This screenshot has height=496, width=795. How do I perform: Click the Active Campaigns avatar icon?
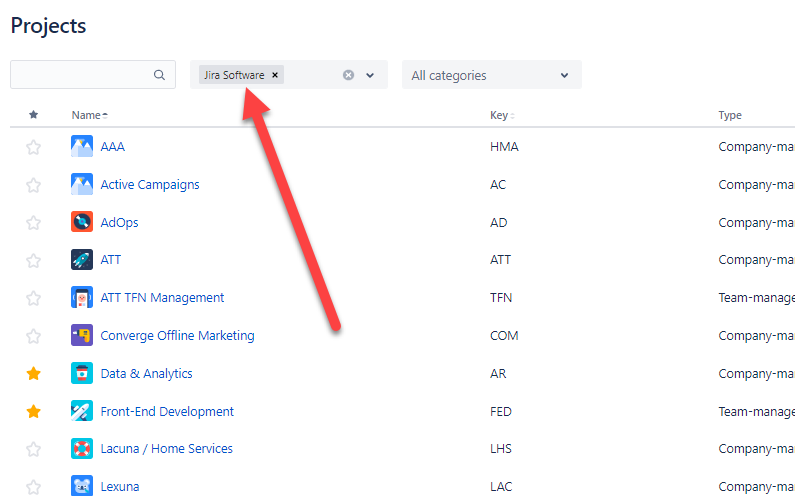pos(82,184)
